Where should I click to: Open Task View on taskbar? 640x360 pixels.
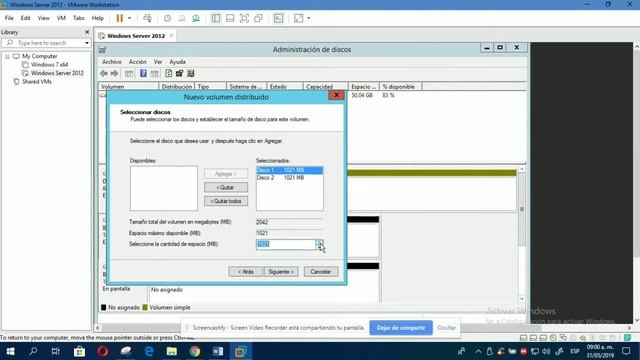pos(56,351)
